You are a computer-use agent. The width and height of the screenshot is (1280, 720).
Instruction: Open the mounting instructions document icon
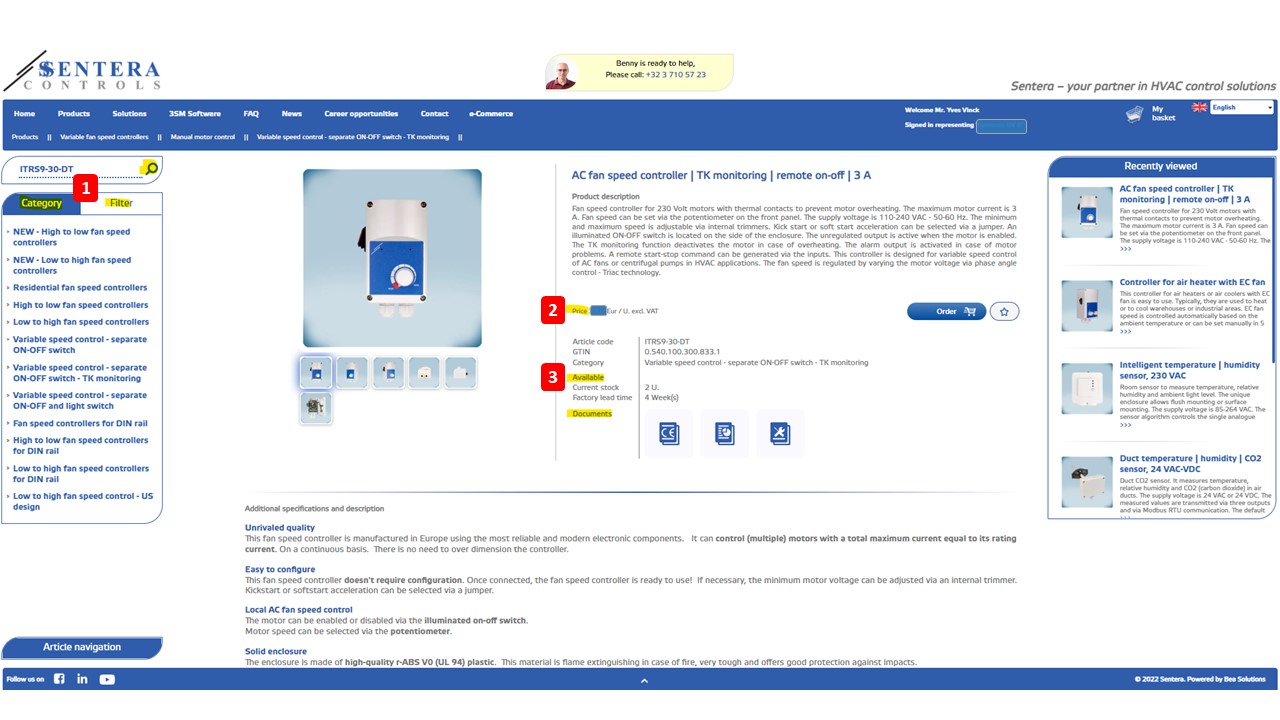coord(780,433)
